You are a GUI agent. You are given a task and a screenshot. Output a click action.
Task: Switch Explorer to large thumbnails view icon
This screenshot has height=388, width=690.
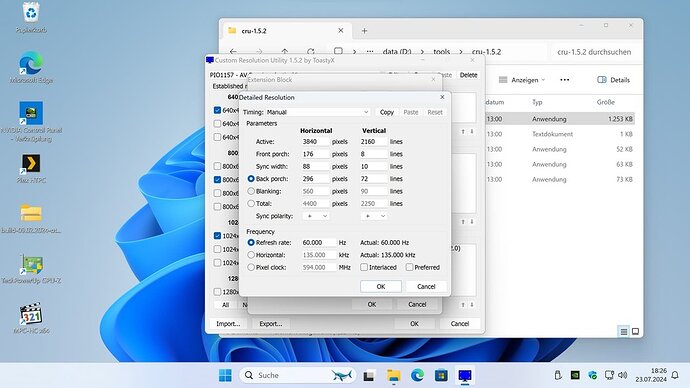tap(635, 332)
